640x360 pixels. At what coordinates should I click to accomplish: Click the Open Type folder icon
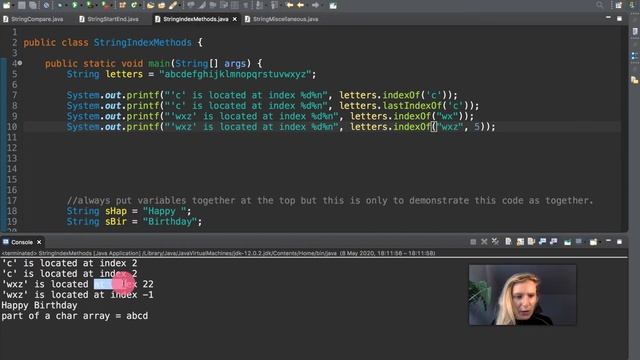(150, 5)
